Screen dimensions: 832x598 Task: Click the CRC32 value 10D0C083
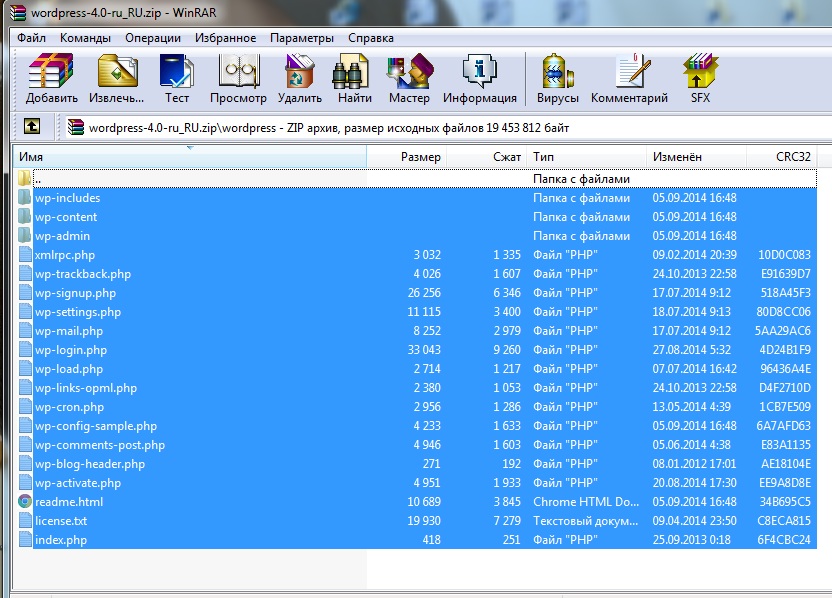784,255
